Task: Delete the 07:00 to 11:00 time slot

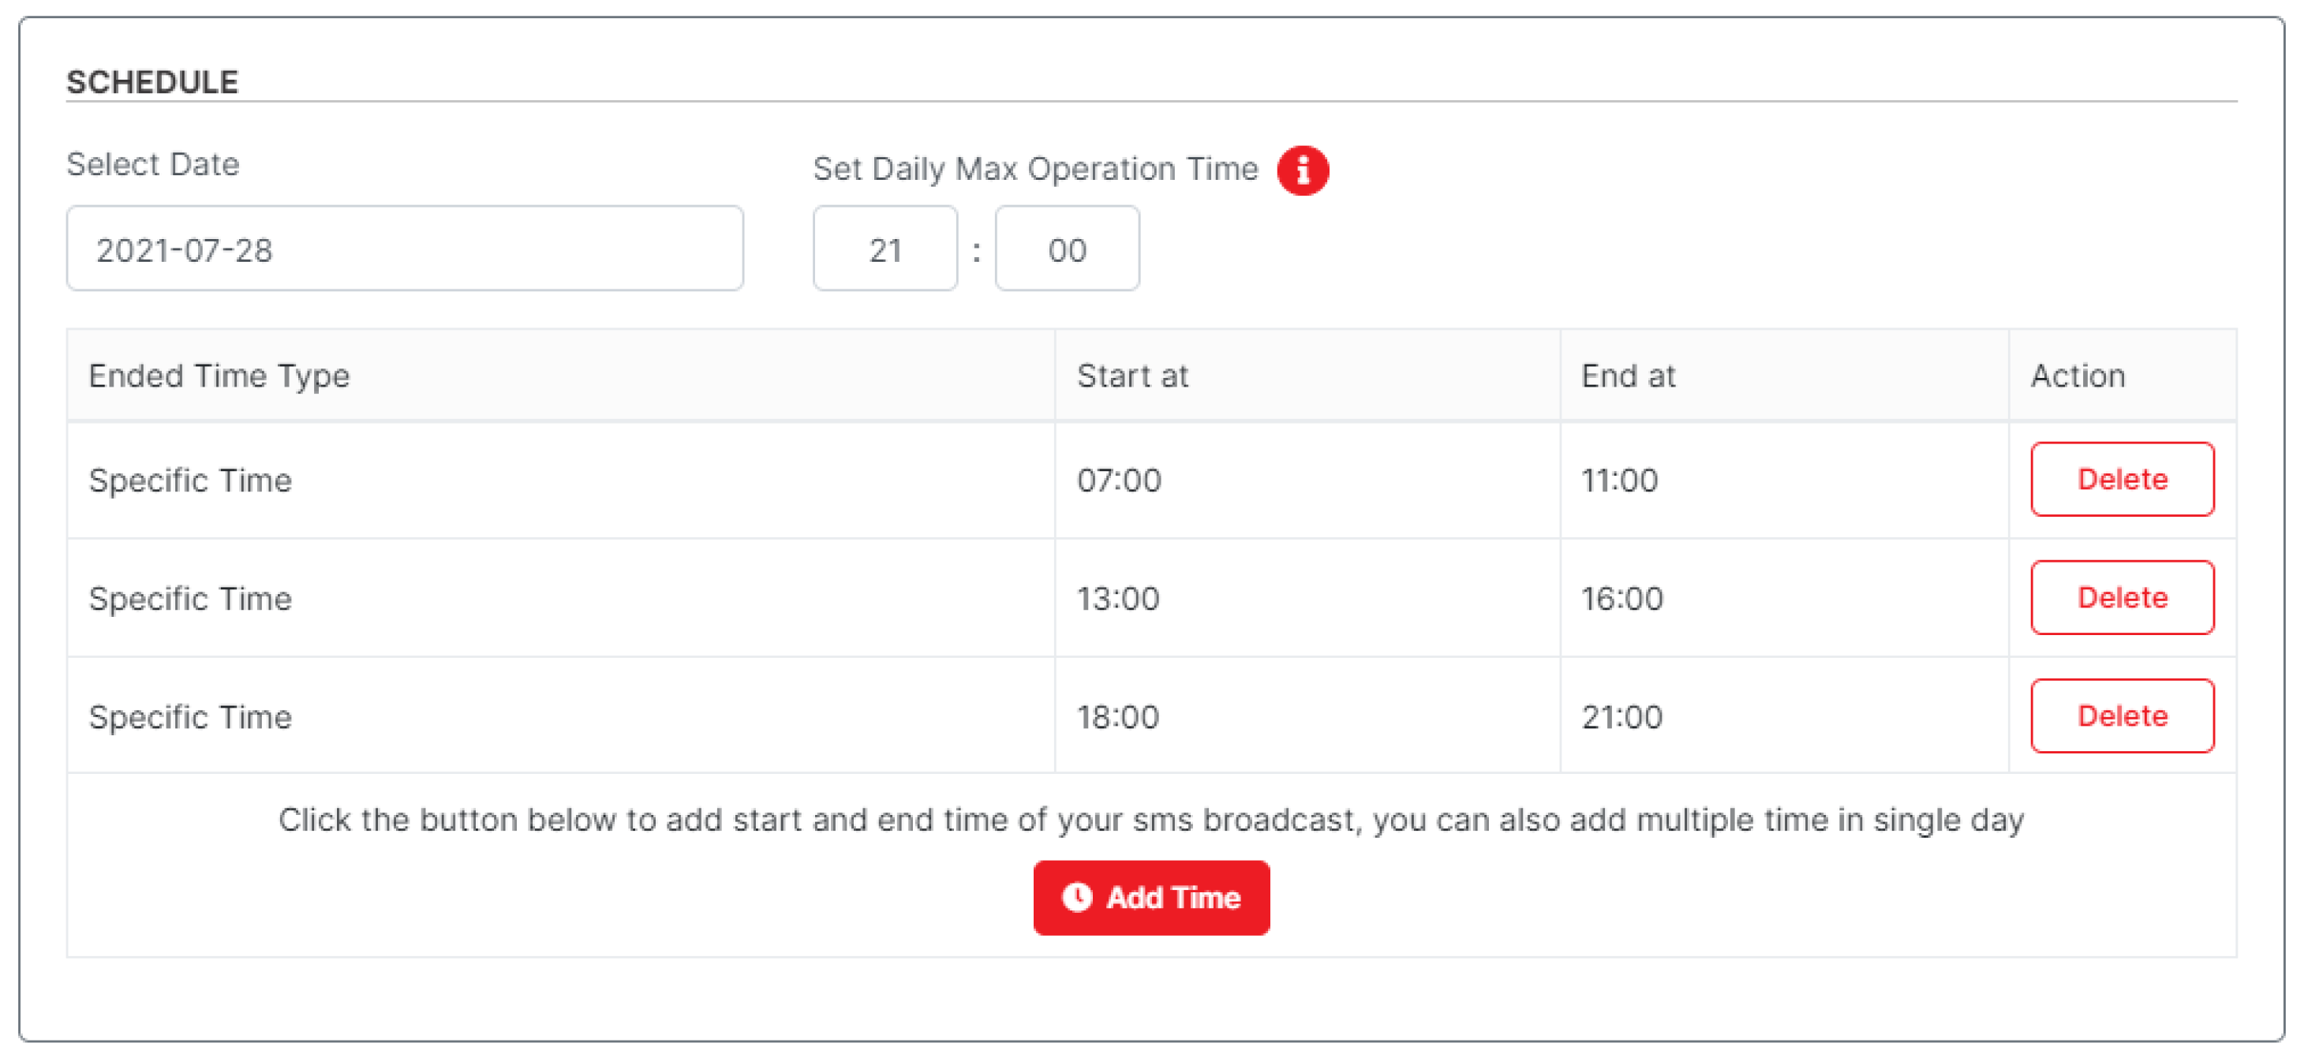Action: pos(2121,479)
